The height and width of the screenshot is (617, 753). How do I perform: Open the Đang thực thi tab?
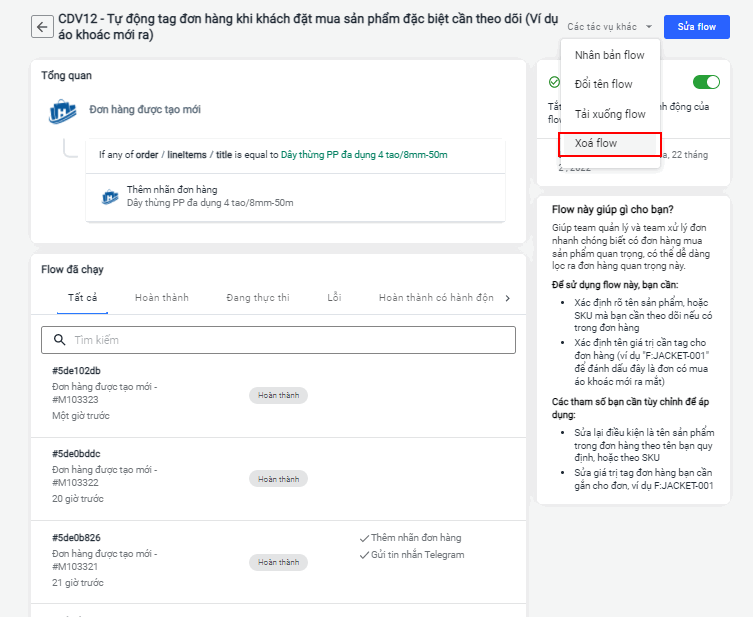[x=258, y=298]
